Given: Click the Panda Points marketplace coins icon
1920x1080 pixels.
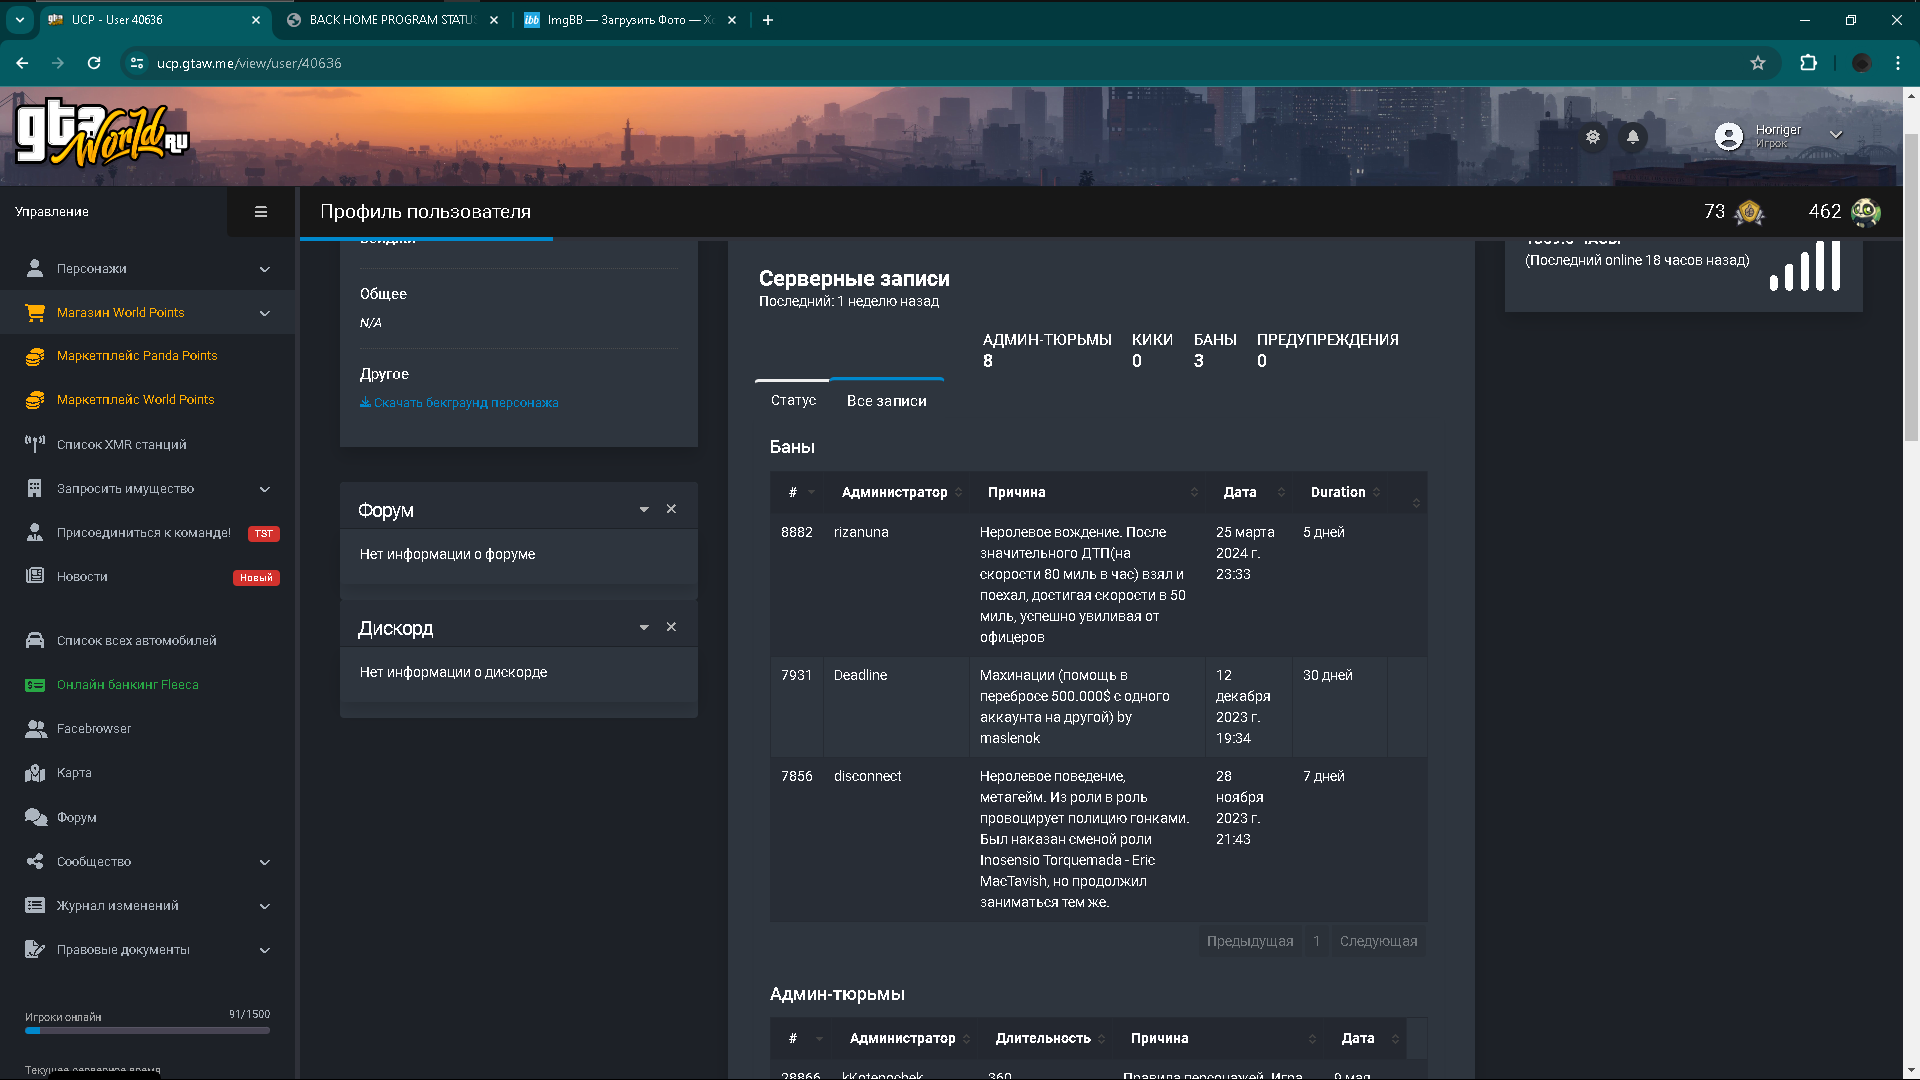Looking at the screenshot, I should coord(35,356).
